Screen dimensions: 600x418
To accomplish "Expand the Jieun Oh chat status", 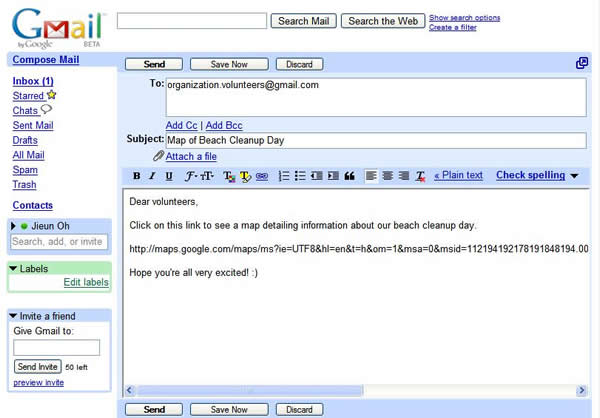I will tap(13, 226).
